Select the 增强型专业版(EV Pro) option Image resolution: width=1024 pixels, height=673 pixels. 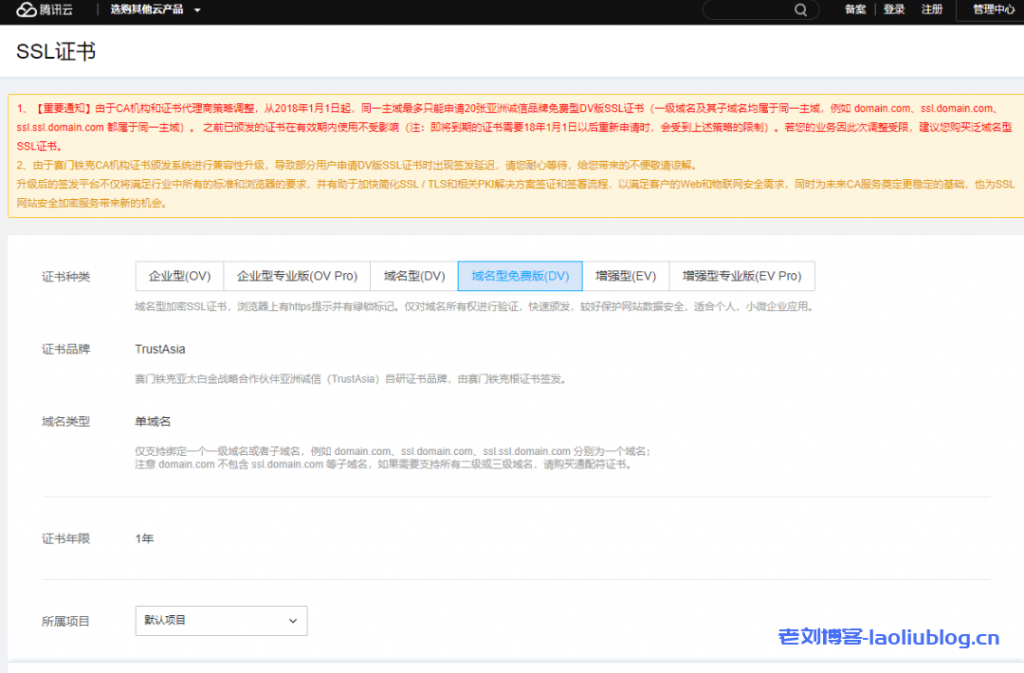741,276
